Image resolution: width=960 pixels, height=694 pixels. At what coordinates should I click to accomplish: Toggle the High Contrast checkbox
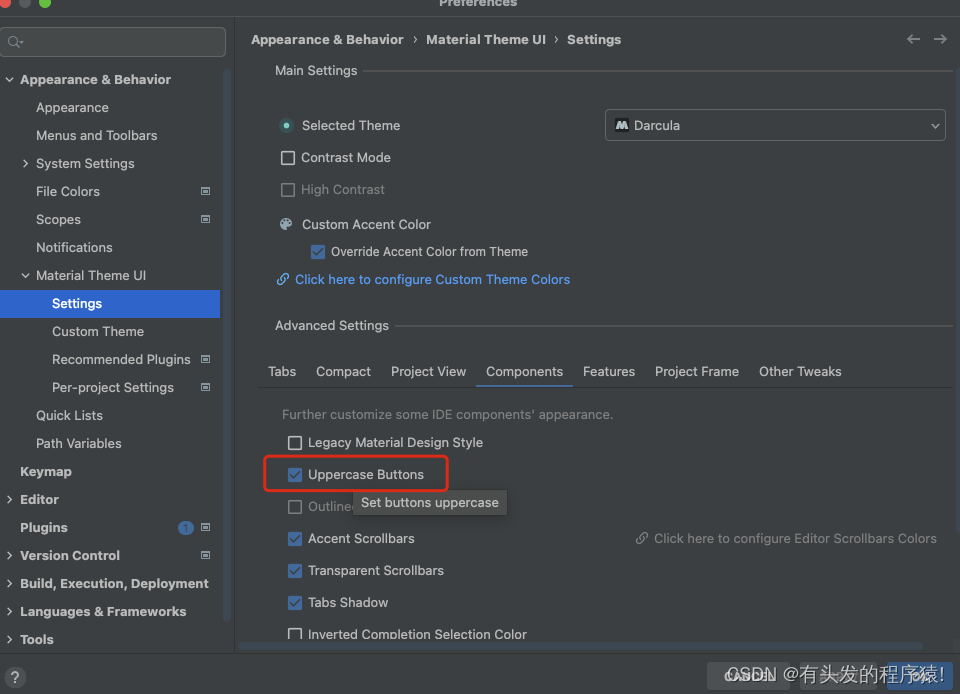pos(288,190)
